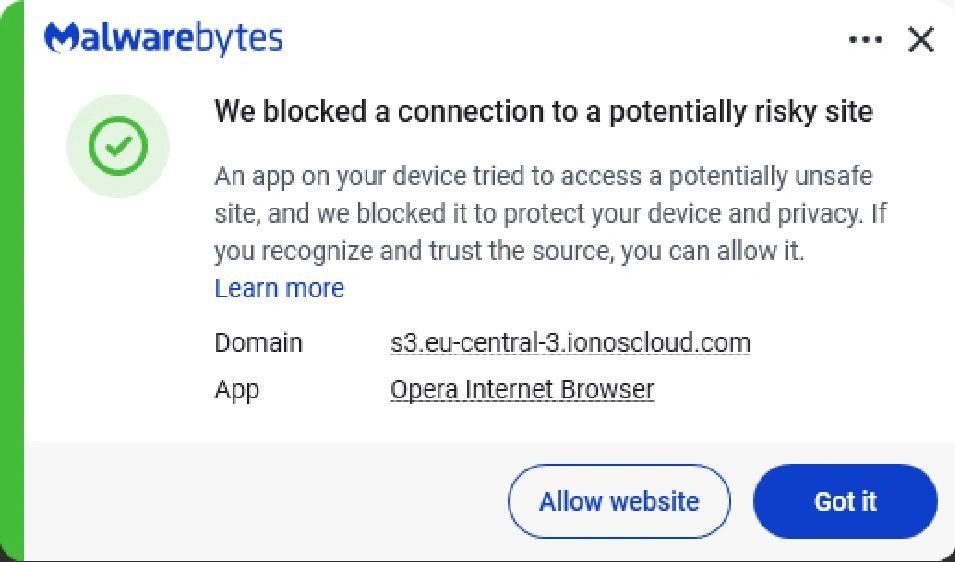The image size is (955, 562).
Task: Dismiss the alert with Got it
Action: (x=845, y=501)
